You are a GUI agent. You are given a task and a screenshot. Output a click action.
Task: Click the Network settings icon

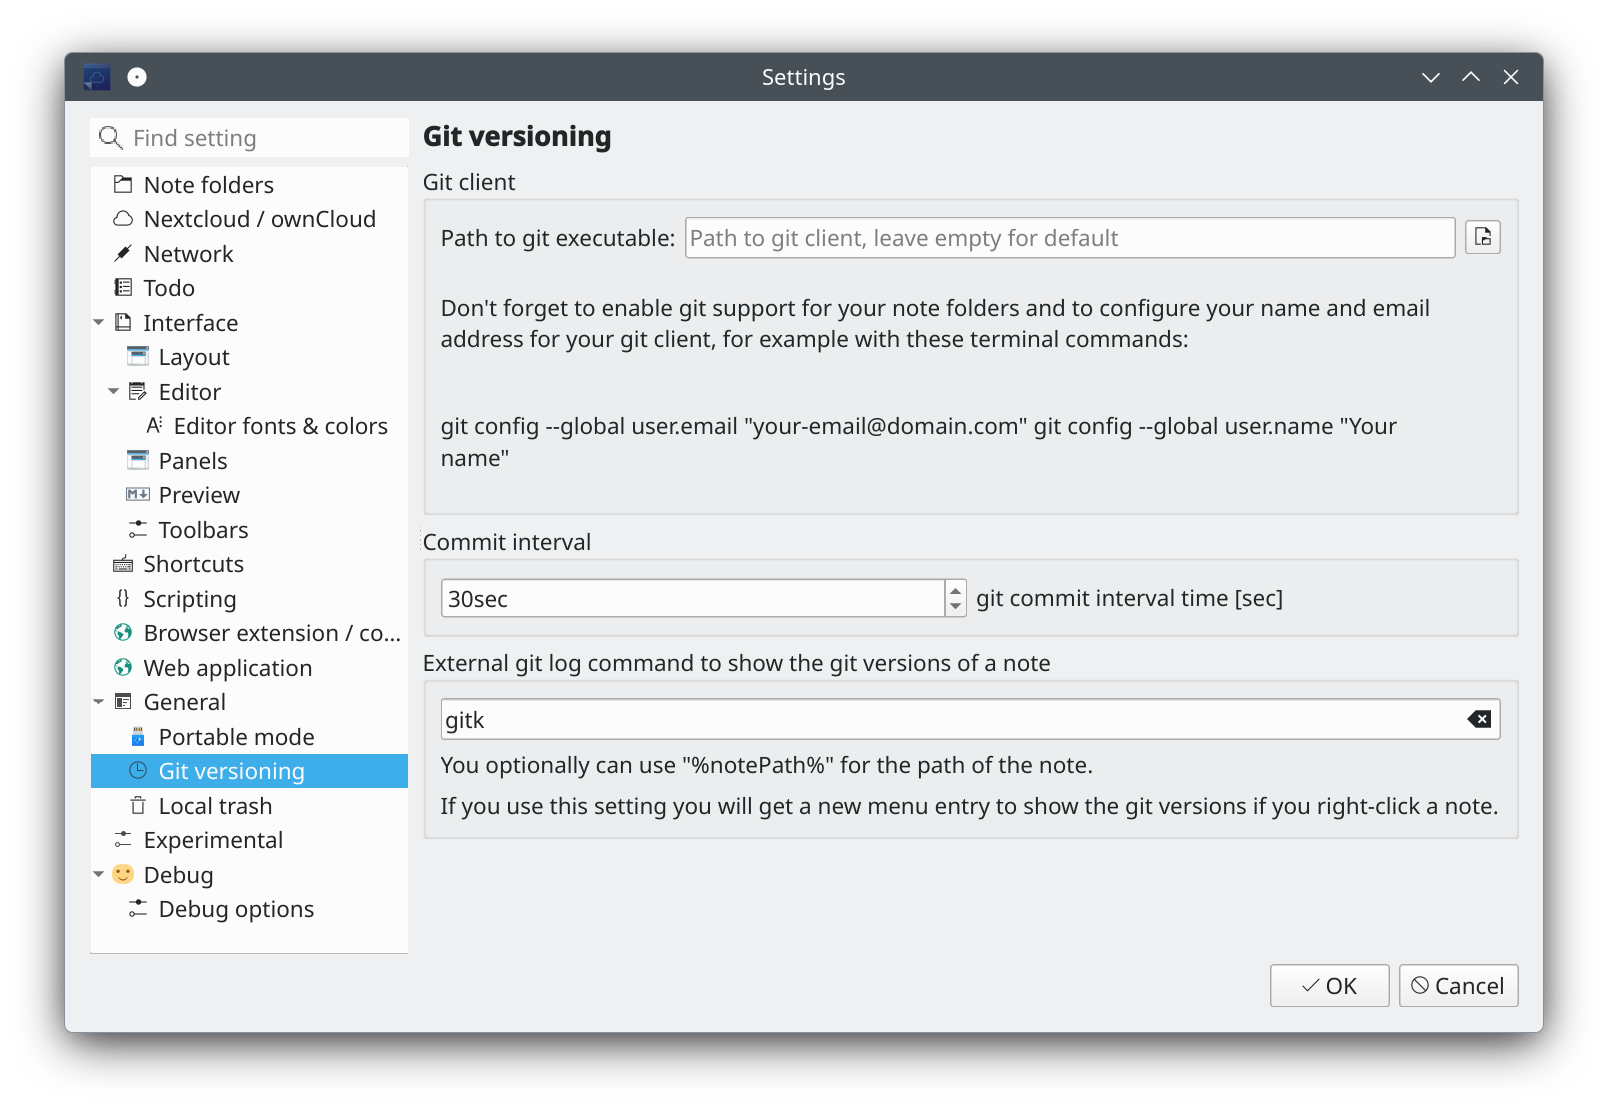122,253
